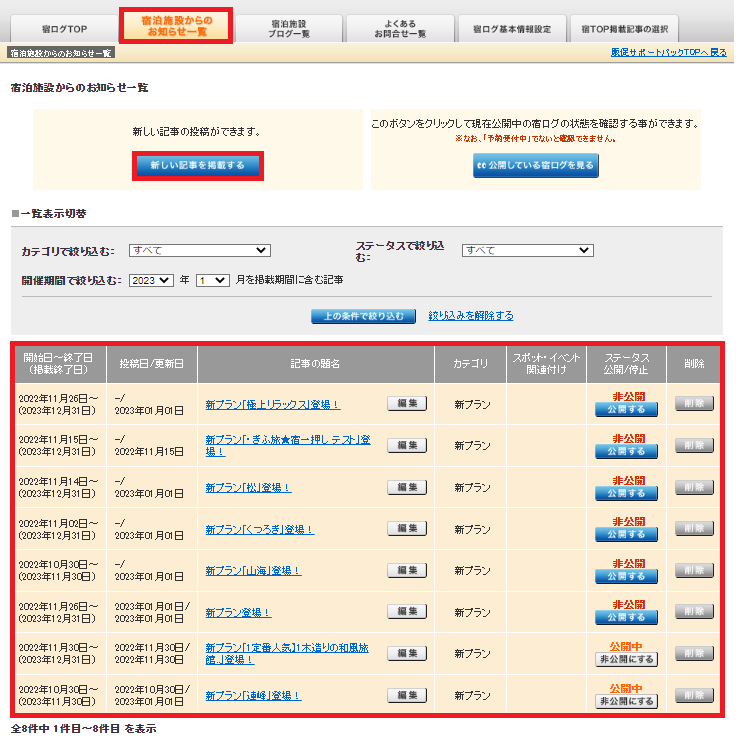Click 公開している宿ログを見る button
The height and width of the screenshot is (745, 741).
click(x=535, y=166)
